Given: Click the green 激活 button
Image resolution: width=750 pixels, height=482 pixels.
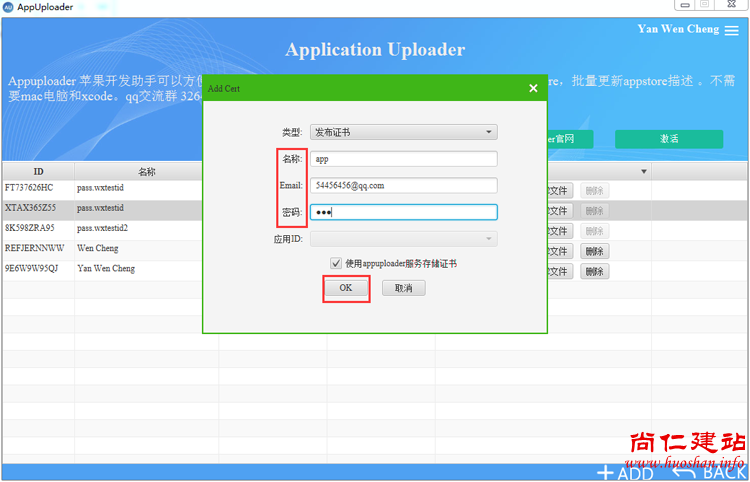Looking at the screenshot, I should [x=668, y=139].
